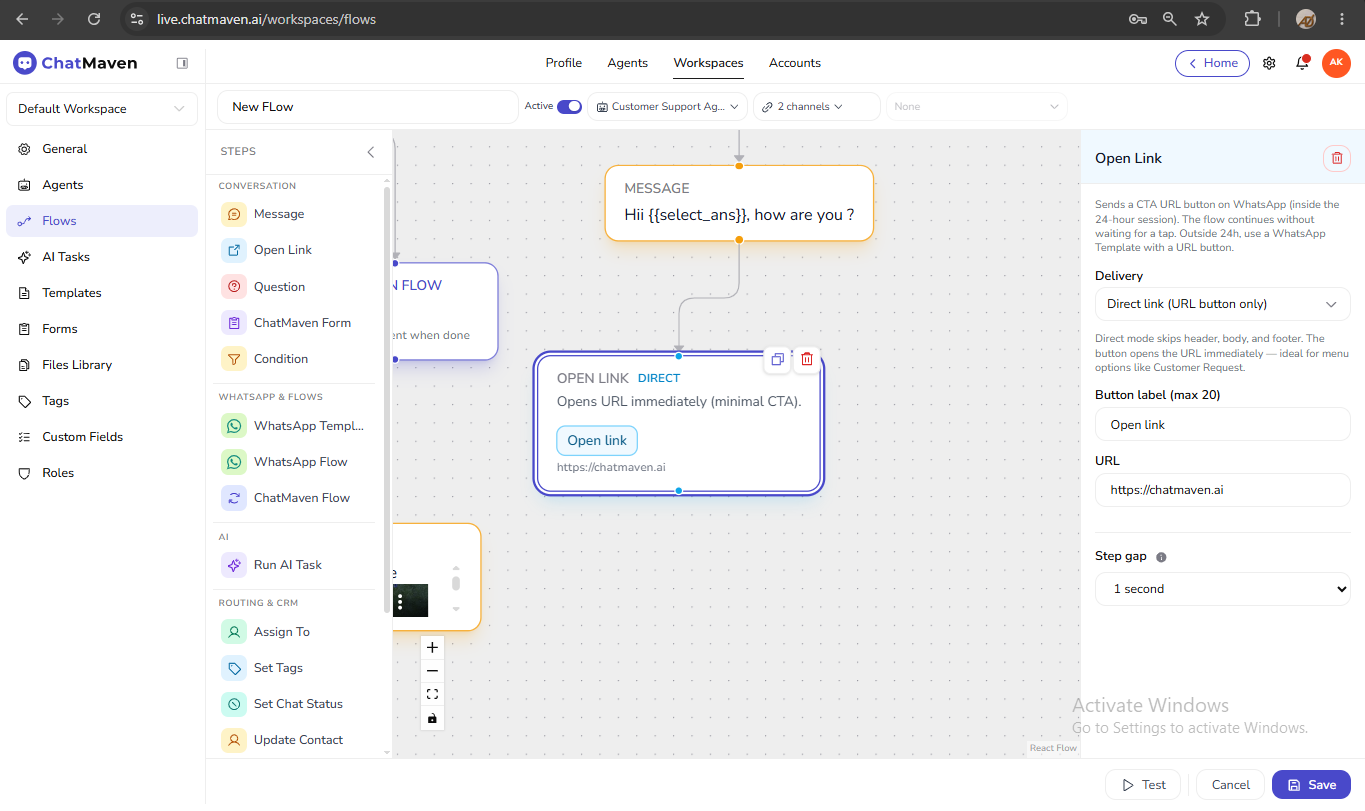The height and width of the screenshot is (811, 1365).
Task: Open General in the sidebar
Action: coord(102,149)
